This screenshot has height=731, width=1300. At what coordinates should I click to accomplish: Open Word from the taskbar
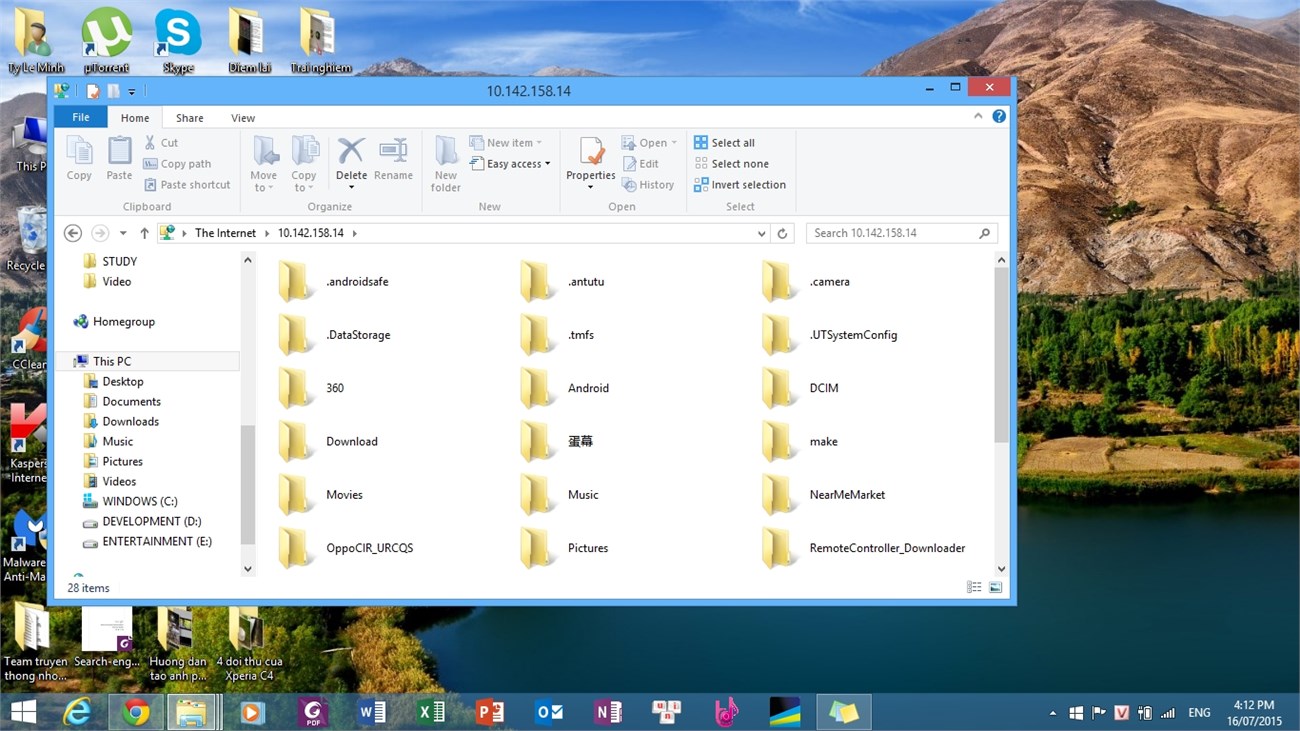pos(372,712)
